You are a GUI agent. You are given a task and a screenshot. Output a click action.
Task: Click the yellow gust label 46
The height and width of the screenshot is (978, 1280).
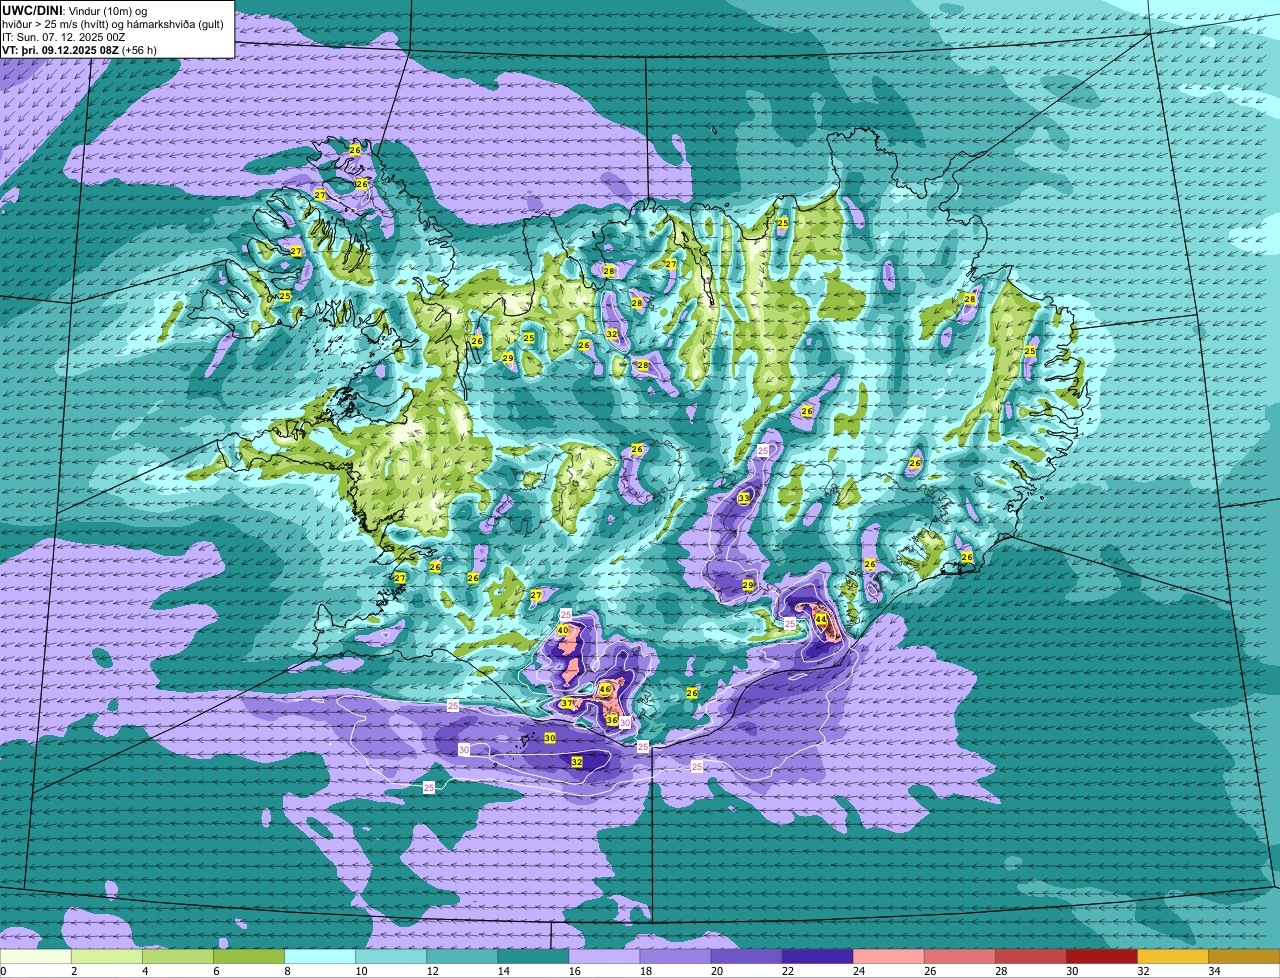tap(605, 689)
